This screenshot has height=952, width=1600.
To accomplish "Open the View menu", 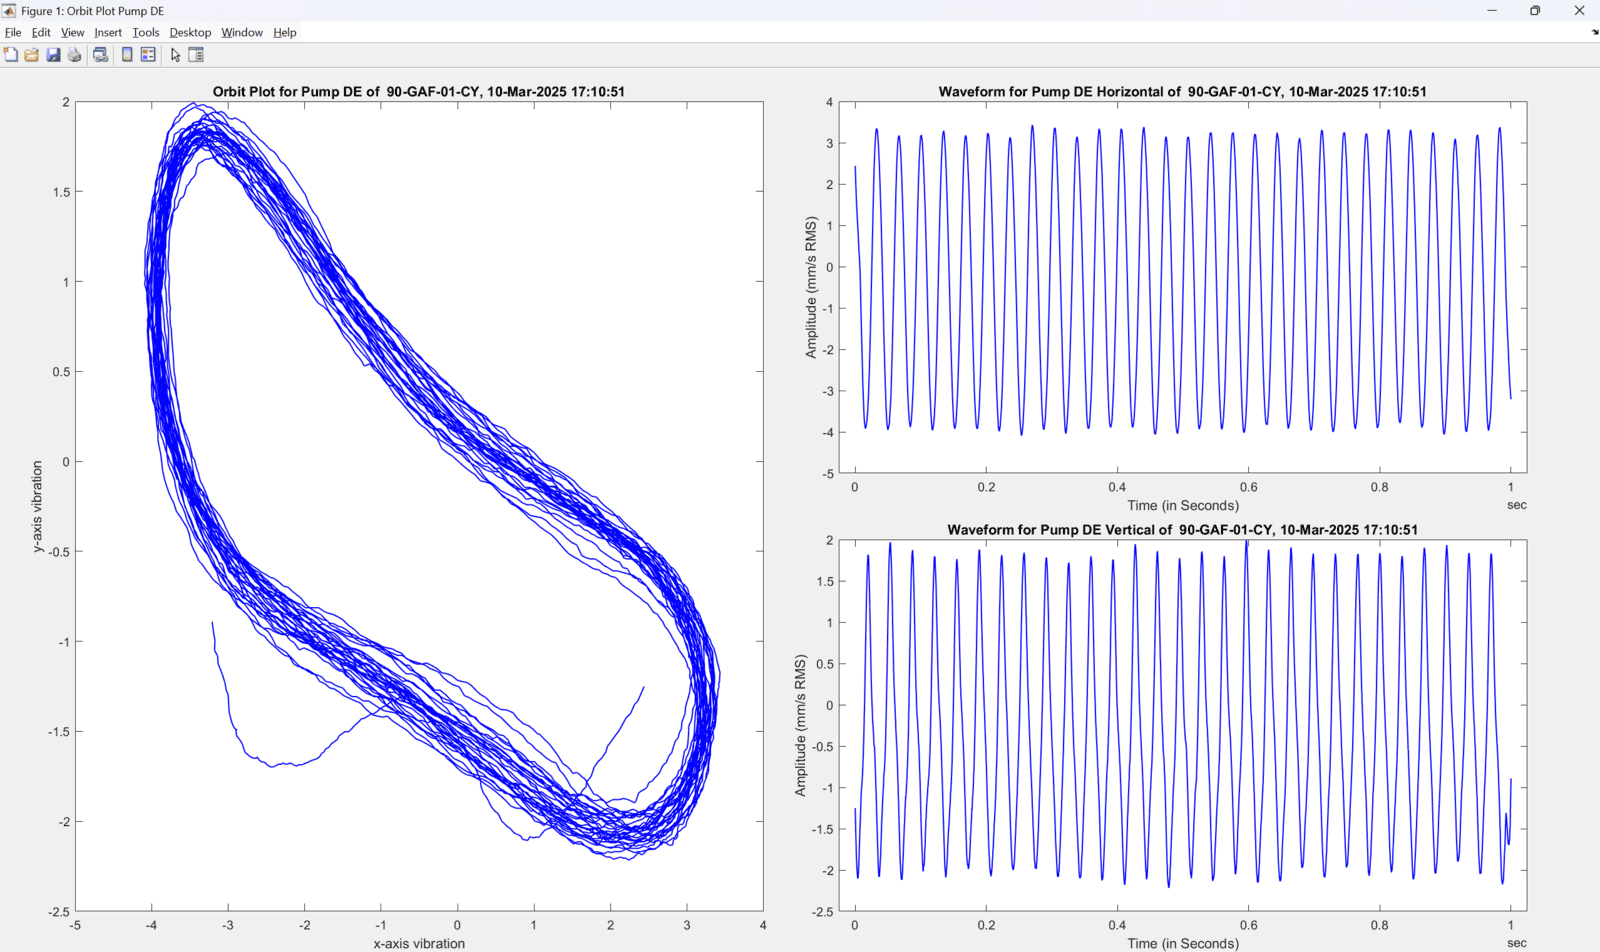I will coord(72,32).
